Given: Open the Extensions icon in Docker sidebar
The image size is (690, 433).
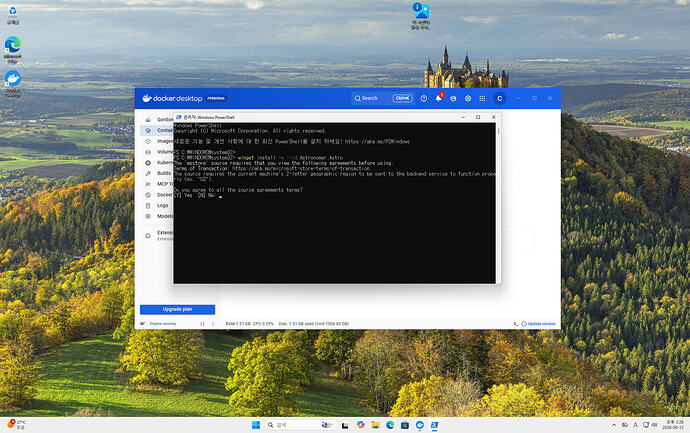Looking at the screenshot, I should point(148,235).
